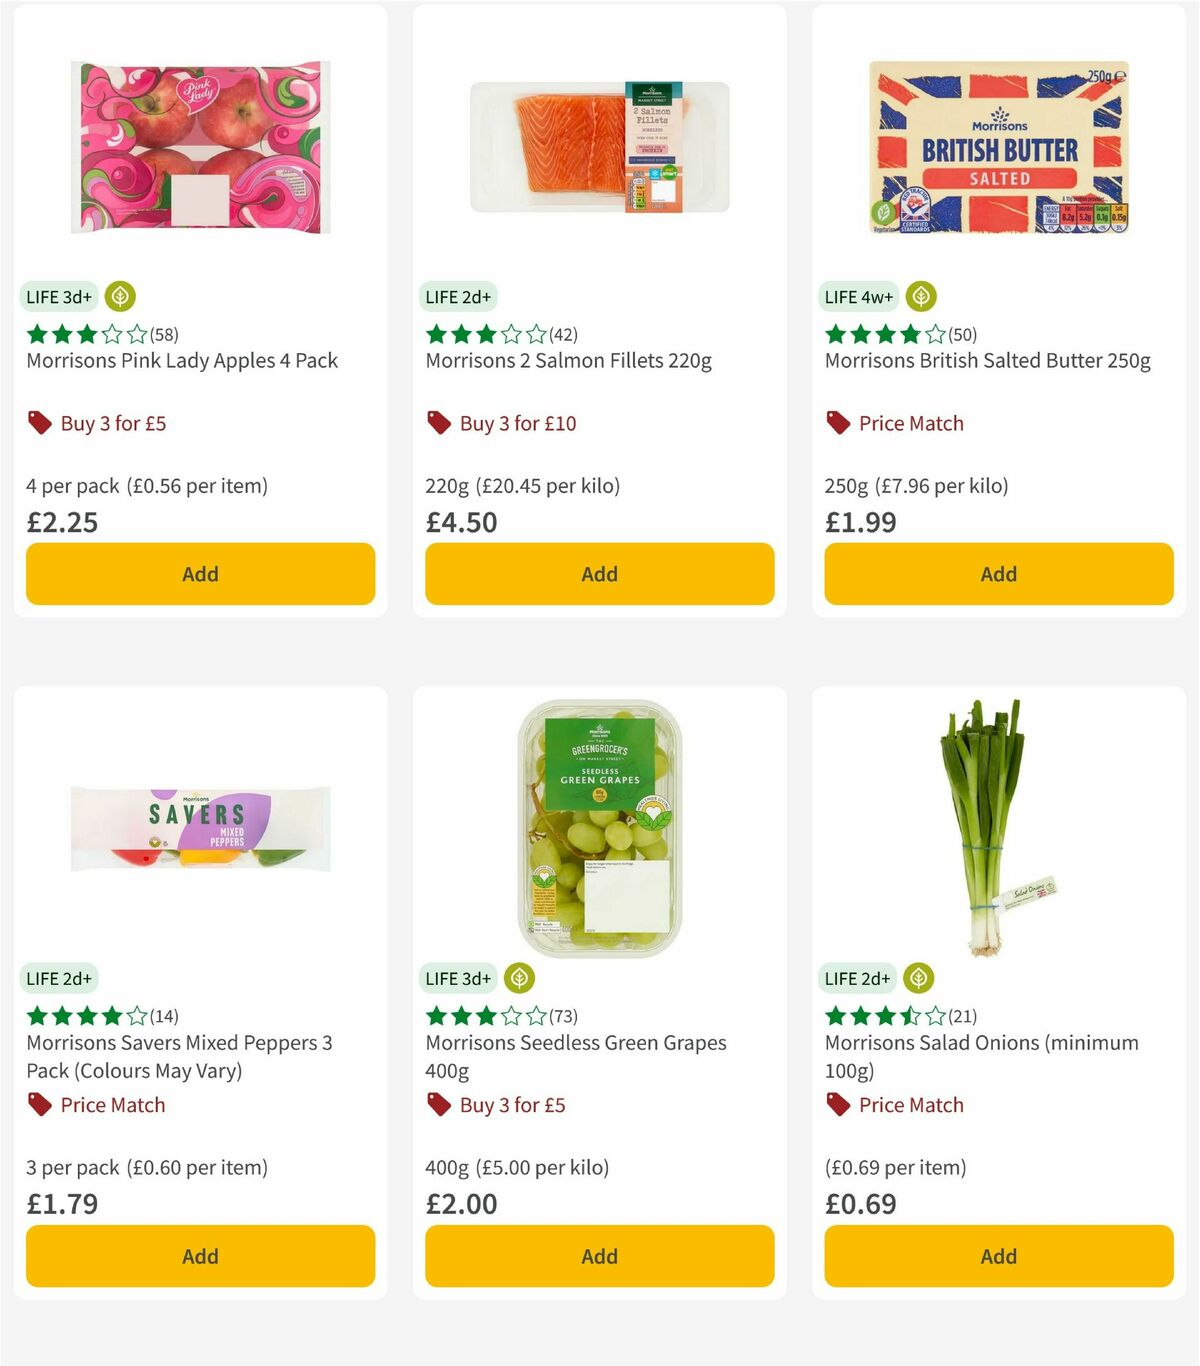Expand reviews (14) for Savers Mixed Peppers

[162, 1016]
